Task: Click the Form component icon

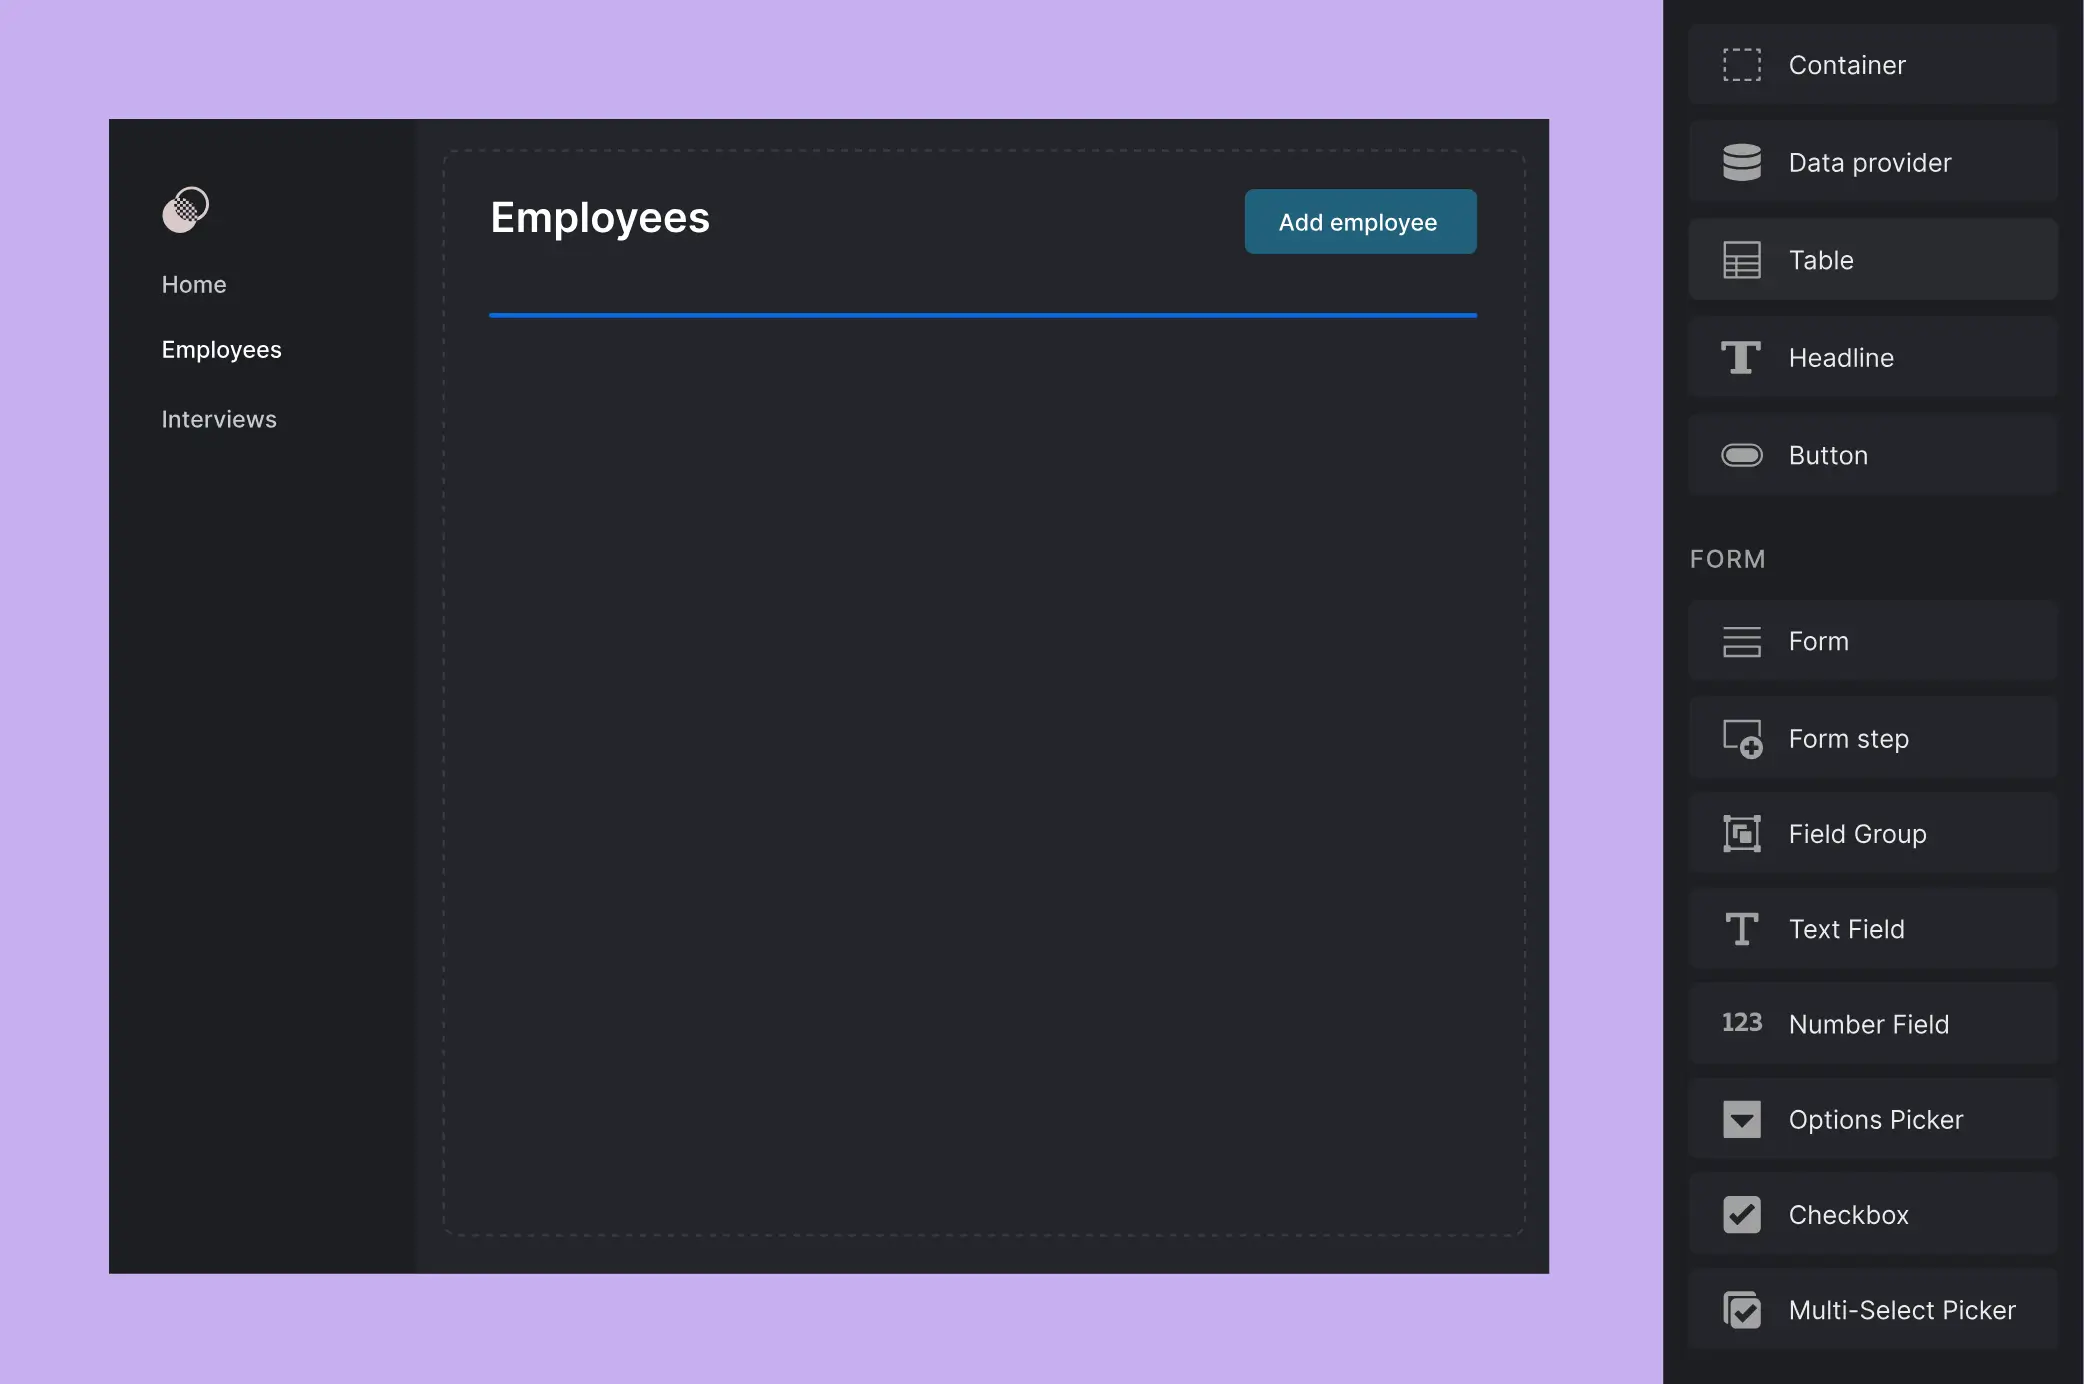Action: 1741,641
